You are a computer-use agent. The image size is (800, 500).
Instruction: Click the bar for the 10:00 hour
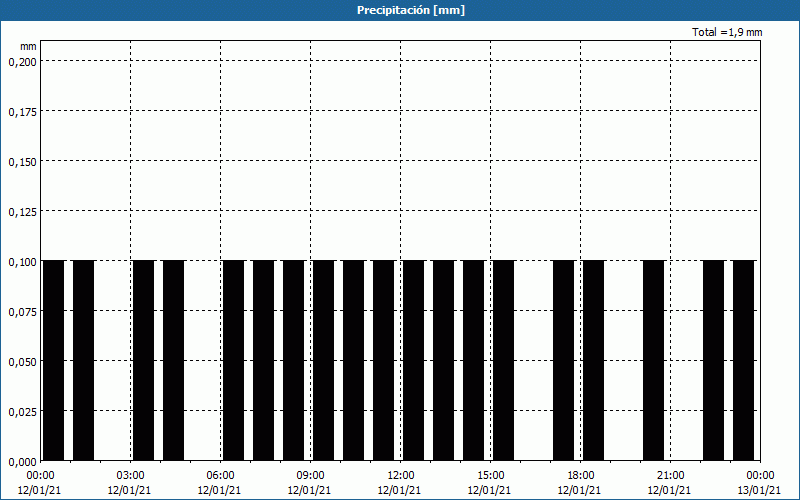354,360
